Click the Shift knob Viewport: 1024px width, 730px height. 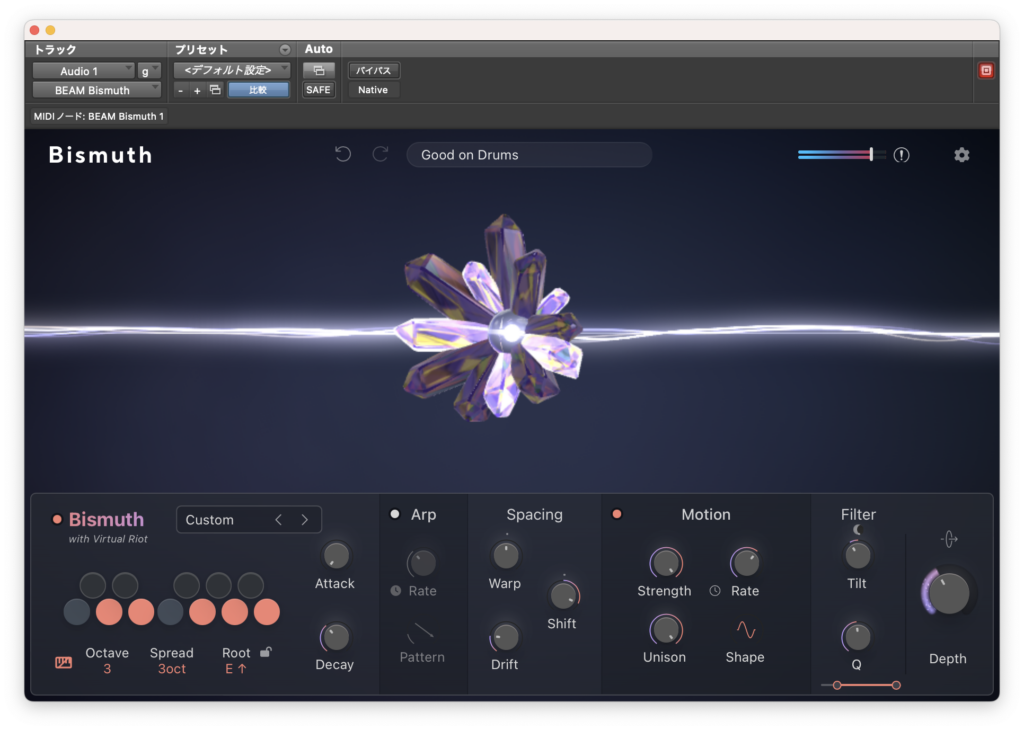click(563, 595)
